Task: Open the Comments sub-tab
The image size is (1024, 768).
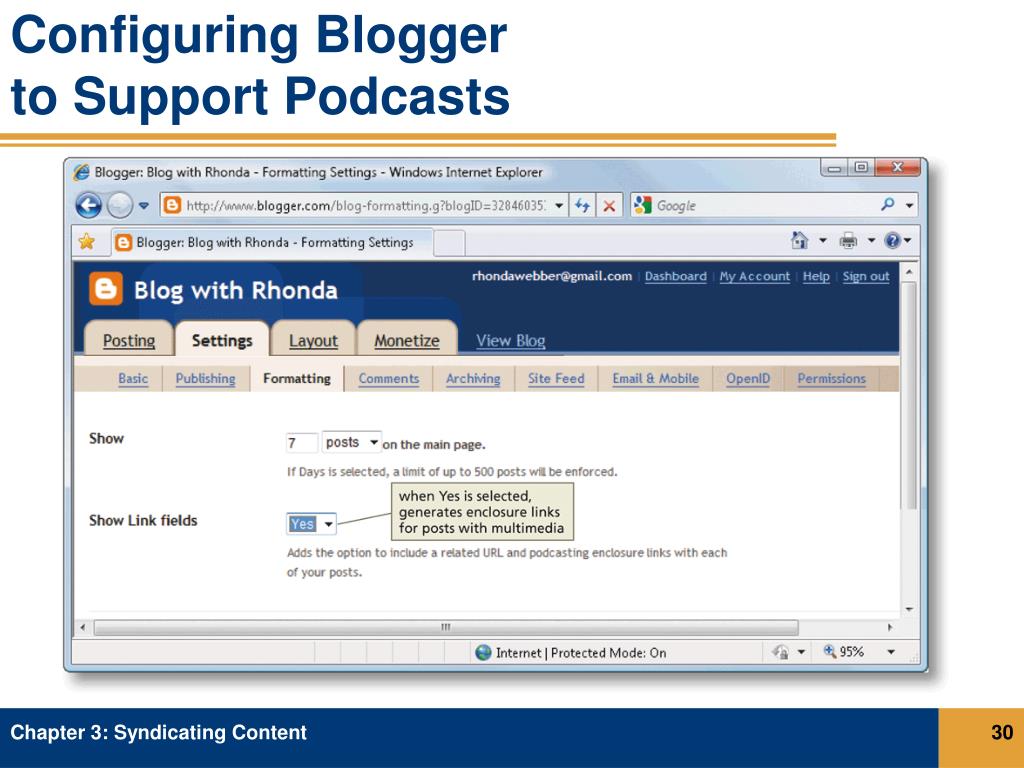Action: (389, 379)
